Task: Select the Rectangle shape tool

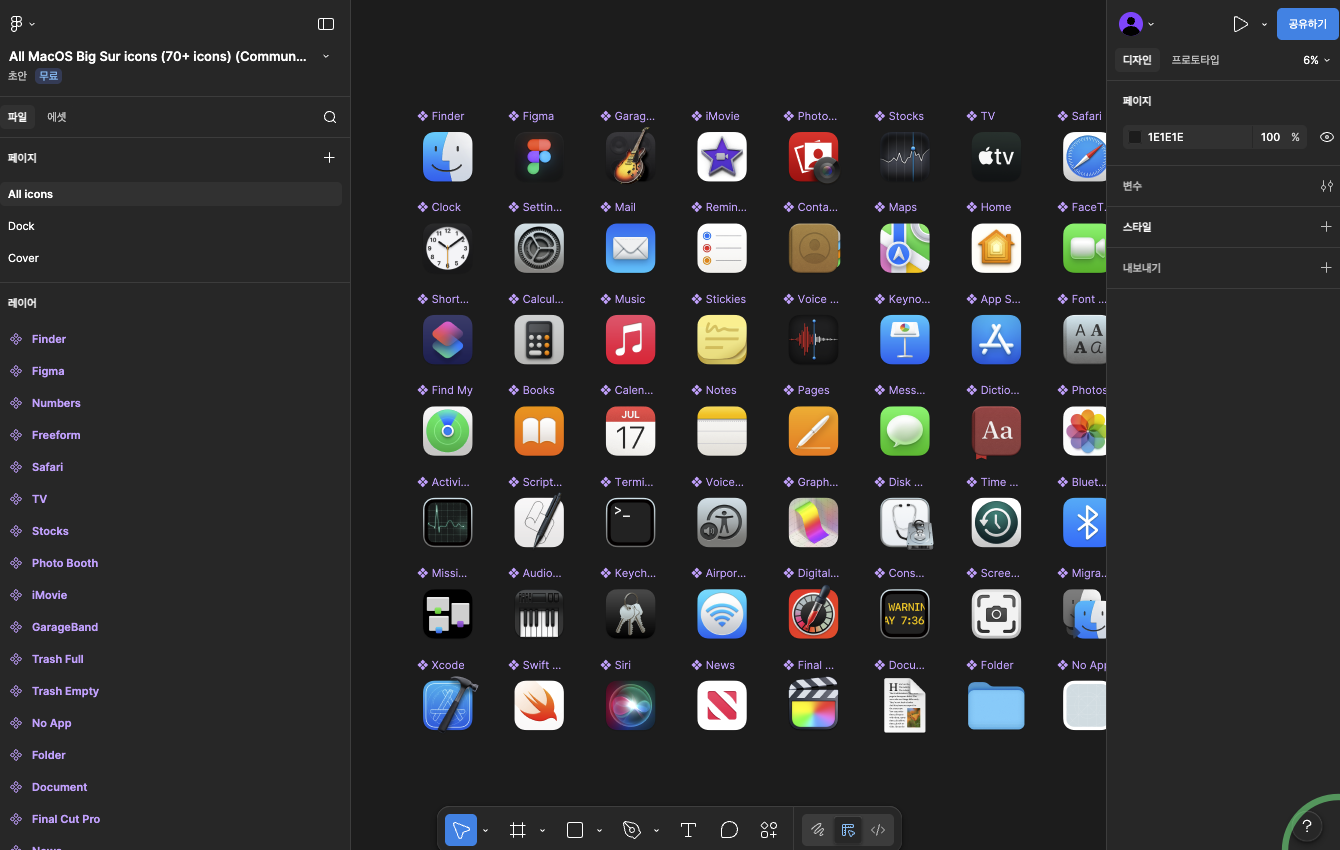Action: (x=575, y=830)
